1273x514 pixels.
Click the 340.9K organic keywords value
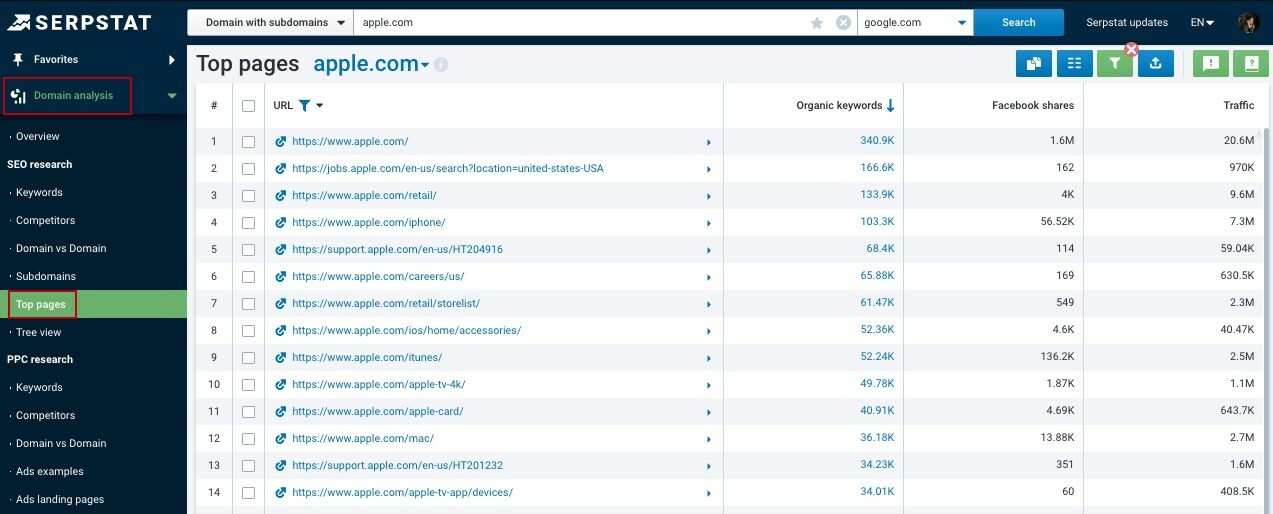(877, 141)
